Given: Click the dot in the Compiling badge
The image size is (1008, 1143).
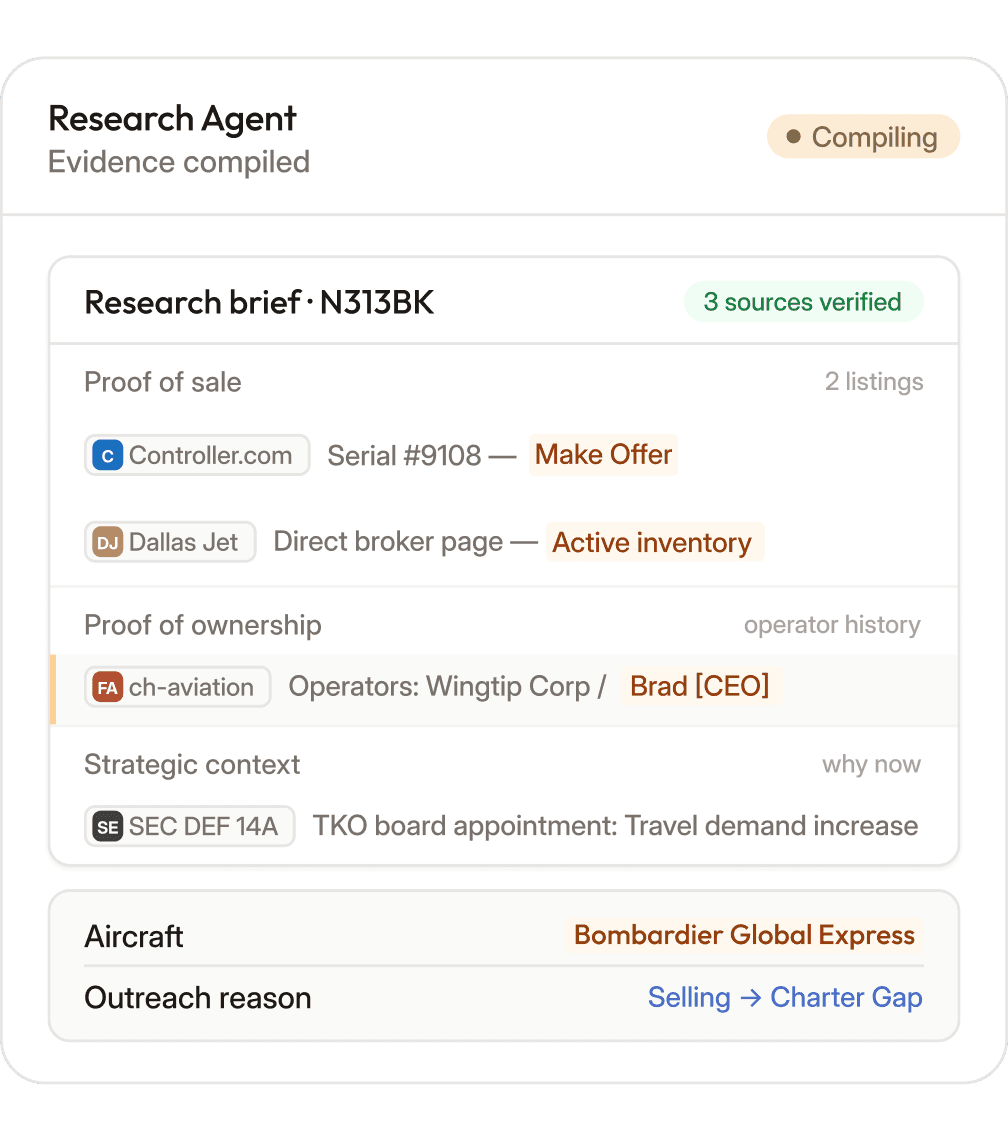Looking at the screenshot, I should click(x=793, y=137).
